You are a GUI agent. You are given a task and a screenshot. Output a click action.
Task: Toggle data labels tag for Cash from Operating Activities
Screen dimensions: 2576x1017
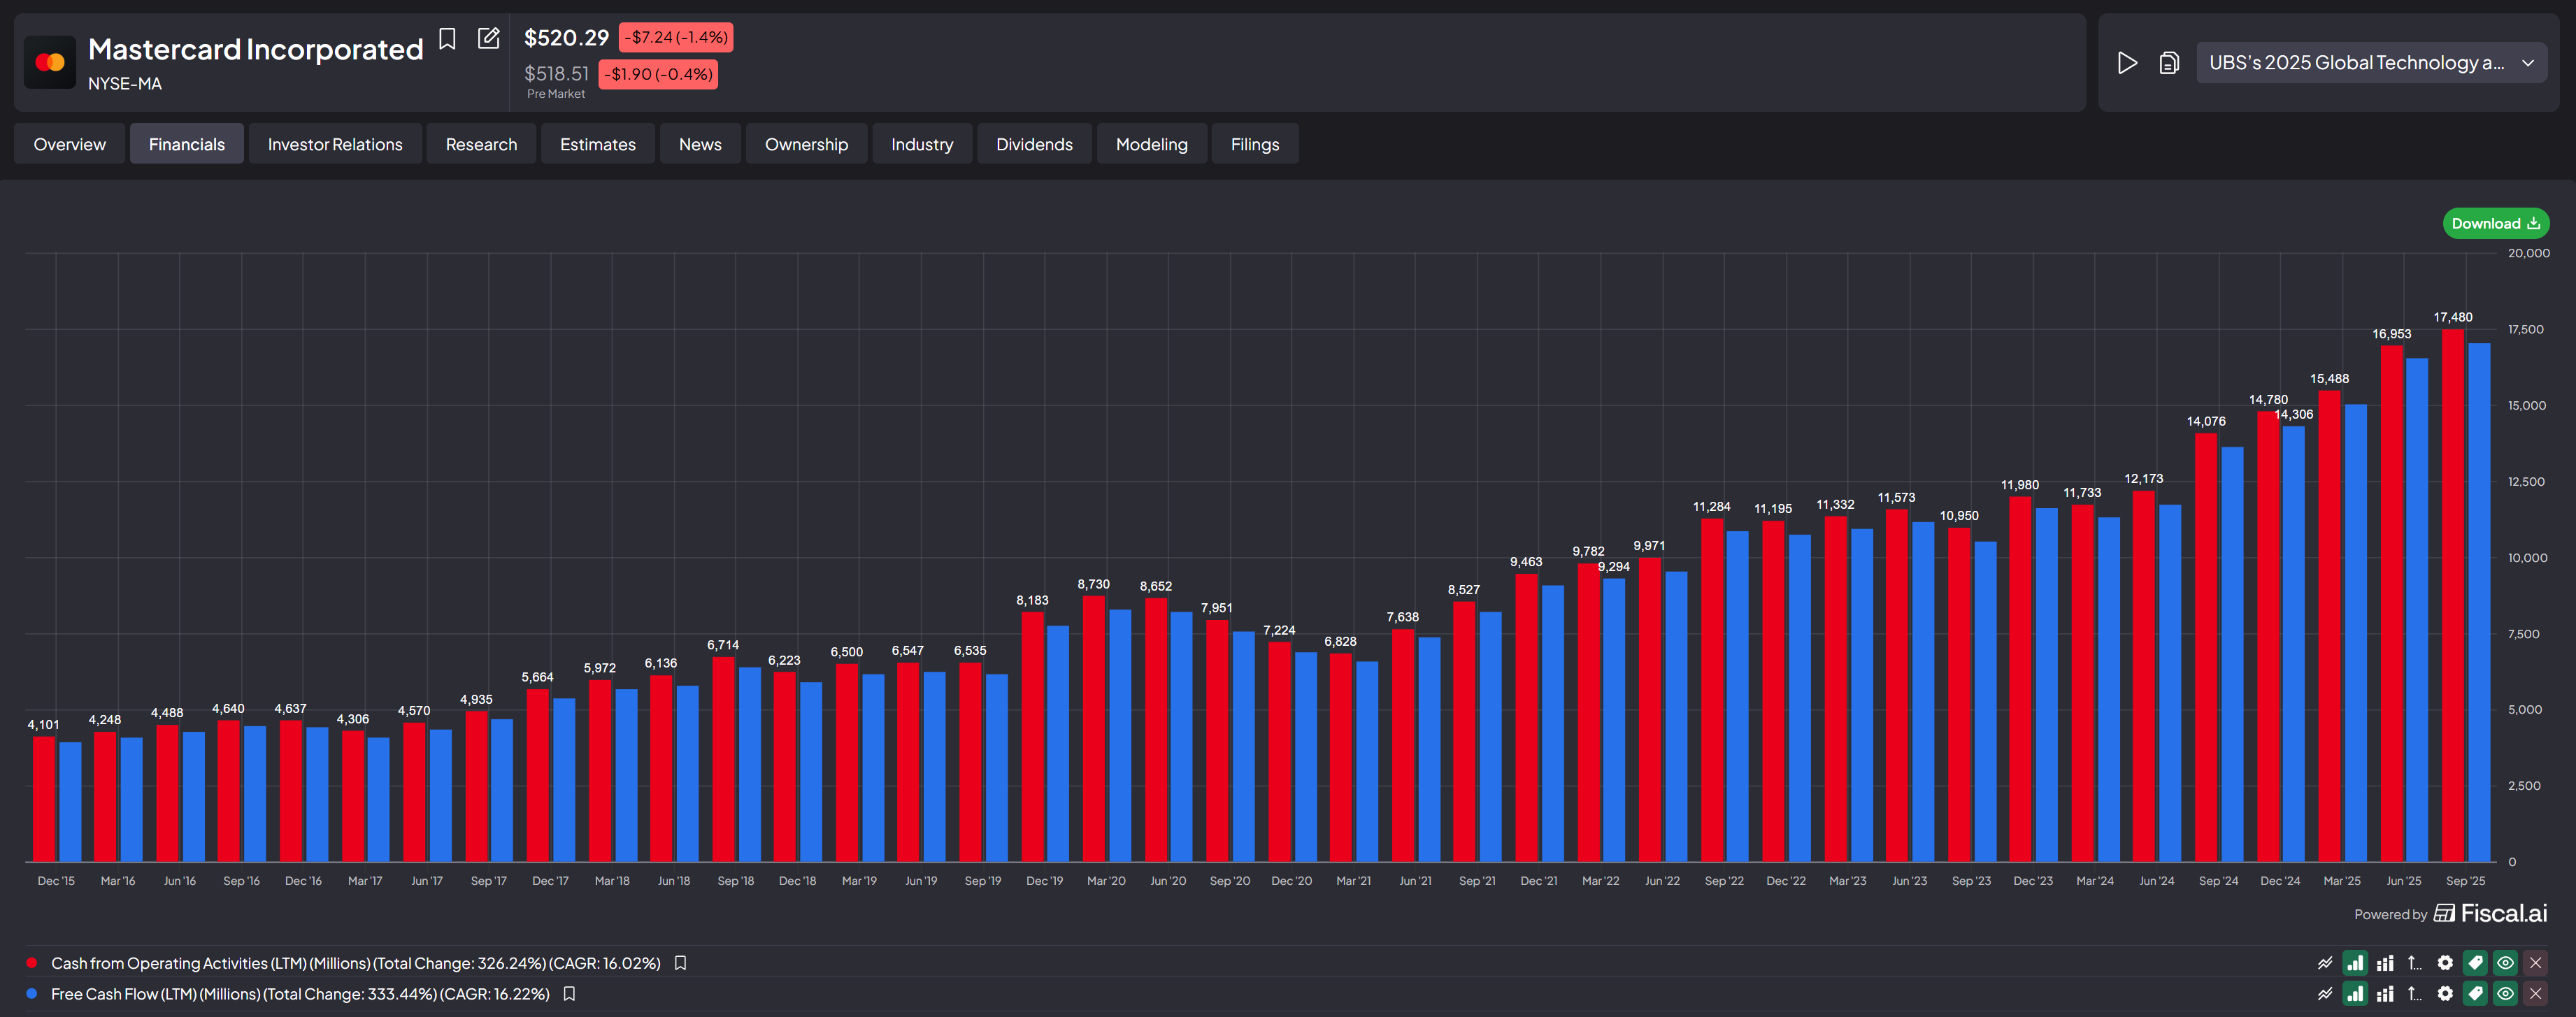pyautogui.click(x=2475, y=963)
